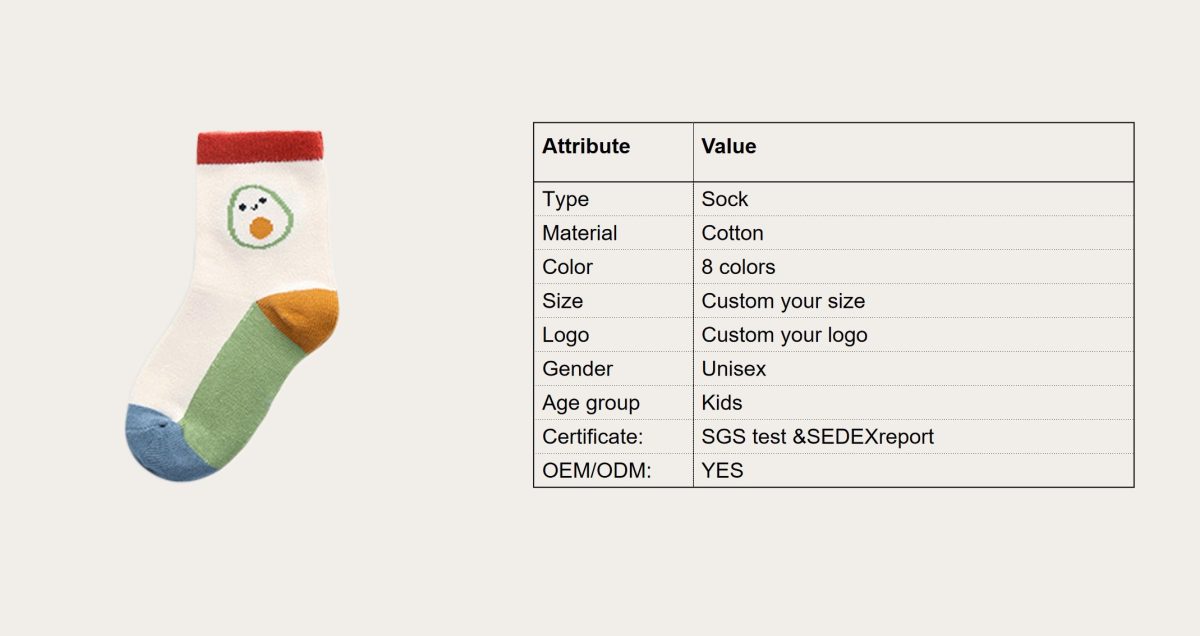Select the "Custom your logo" value
Image resolution: width=1200 pixels, height=636 pixels.
[x=784, y=335]
